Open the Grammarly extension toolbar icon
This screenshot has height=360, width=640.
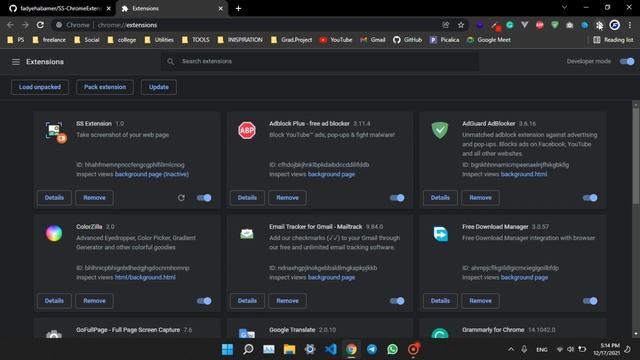(x=510, y=25)
